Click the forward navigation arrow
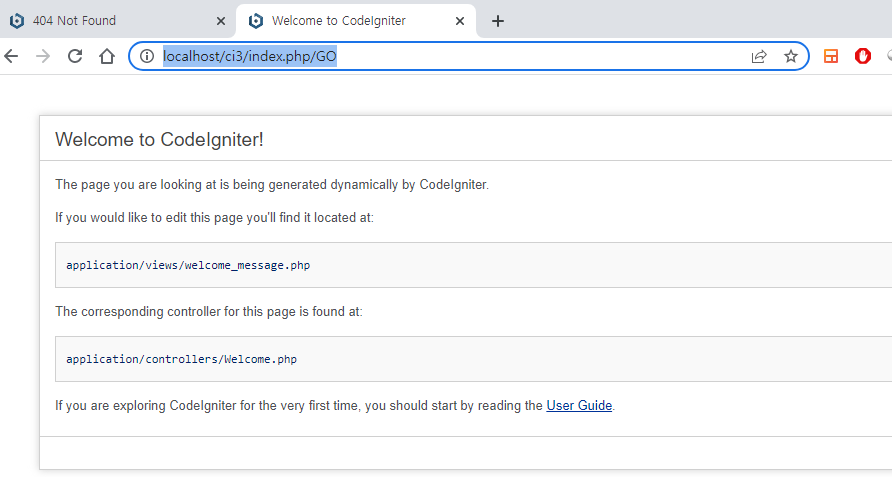 click(x=43, y=56)
